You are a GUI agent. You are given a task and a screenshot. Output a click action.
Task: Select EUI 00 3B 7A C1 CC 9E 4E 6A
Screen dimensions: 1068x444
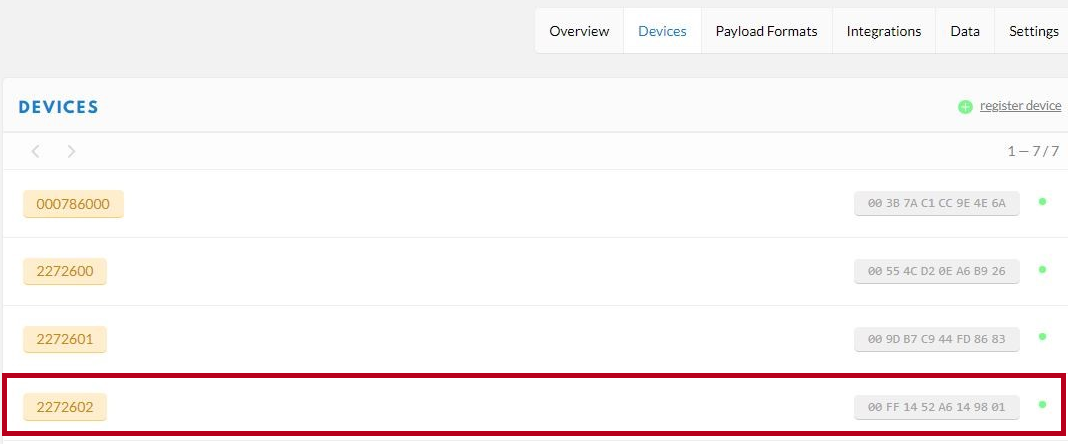click(937, 203)
